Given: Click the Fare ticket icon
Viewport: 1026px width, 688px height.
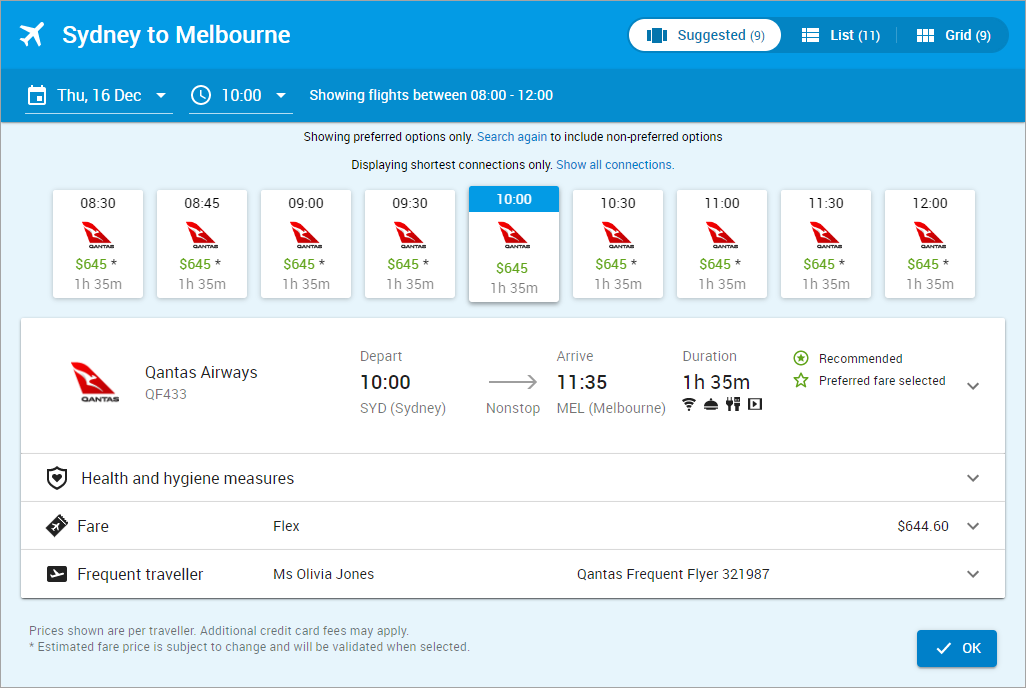Looking at the screenshot, I should 57,526.
